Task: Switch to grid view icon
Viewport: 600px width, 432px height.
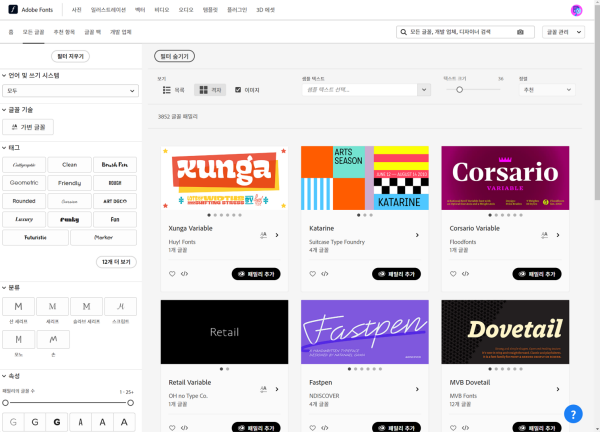Action: tap(204, 90)
